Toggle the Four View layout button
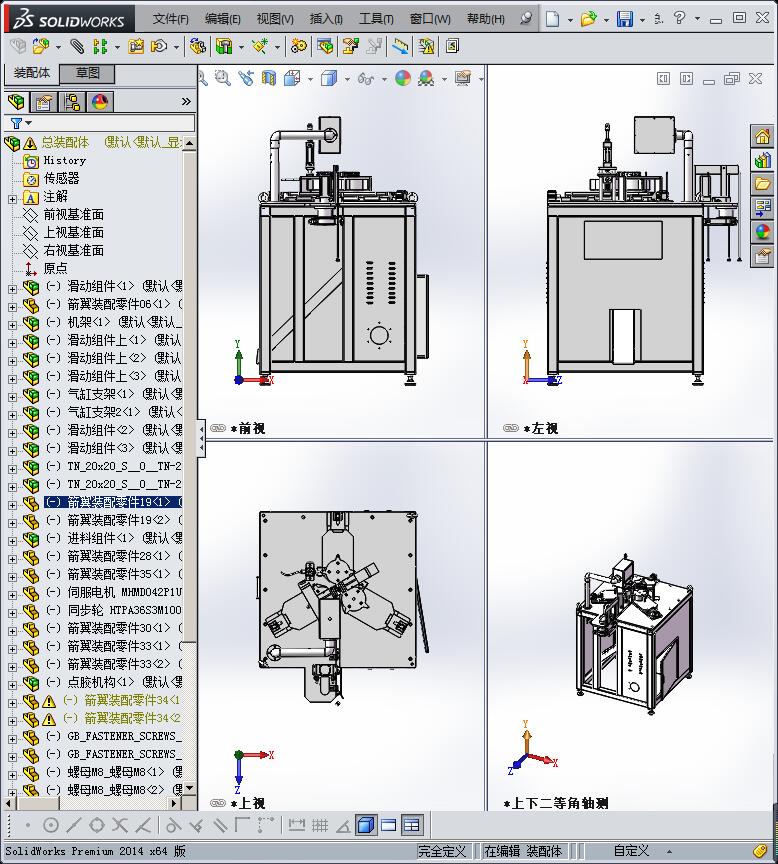Screen dimensions: 778x864 click(x=412, y=825)
